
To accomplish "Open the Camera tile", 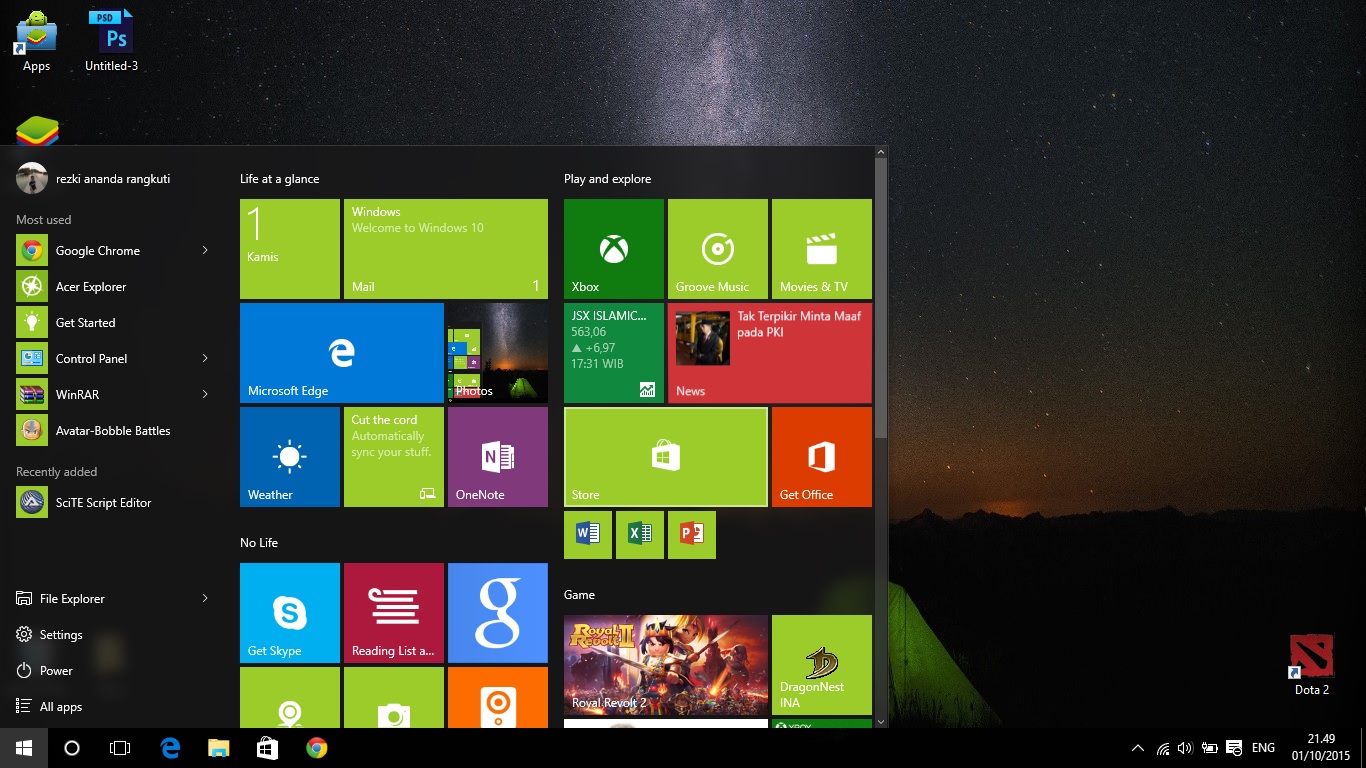I will (393, 697).
